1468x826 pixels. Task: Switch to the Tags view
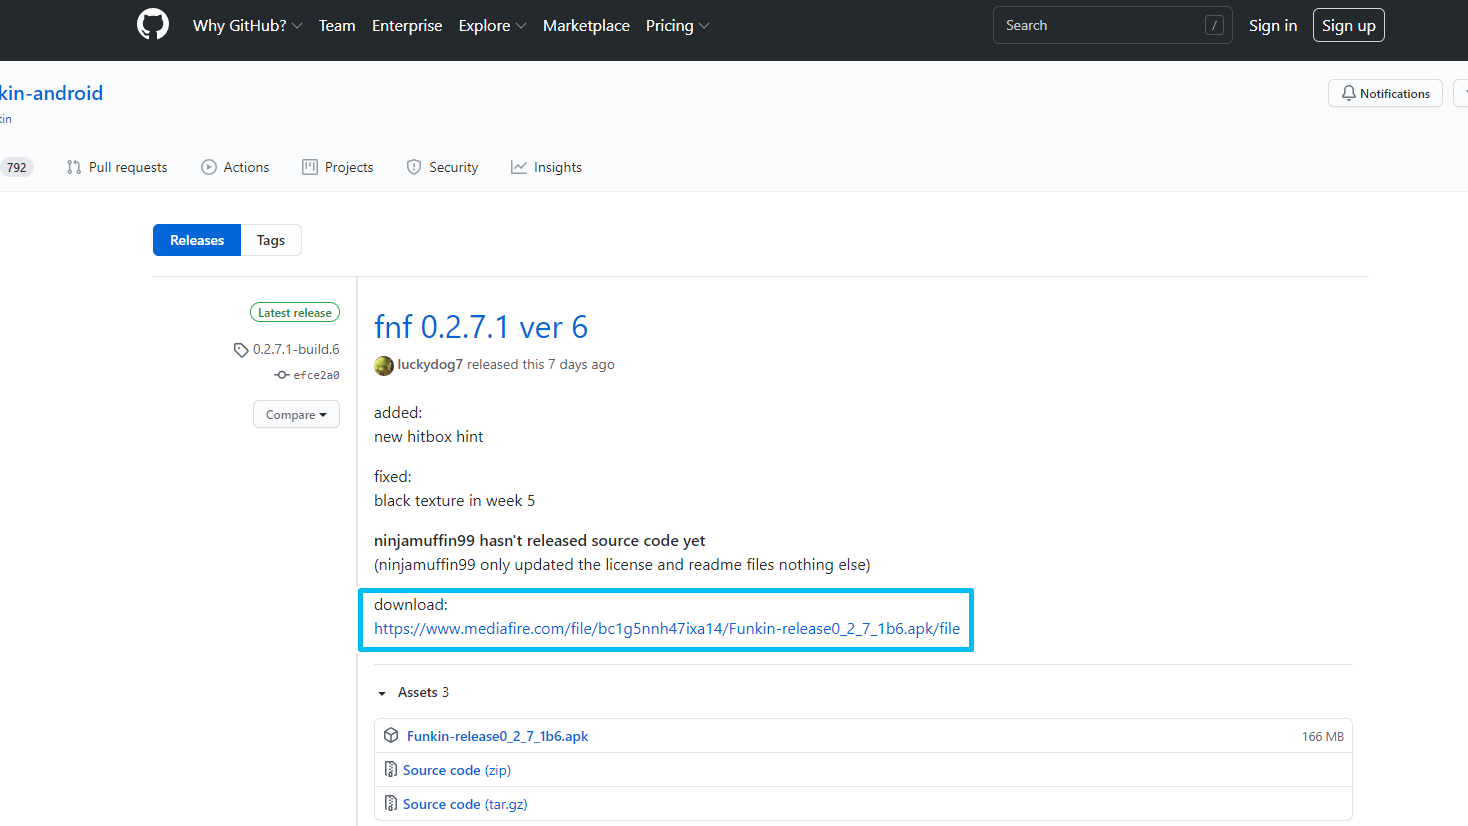[271, 240]
